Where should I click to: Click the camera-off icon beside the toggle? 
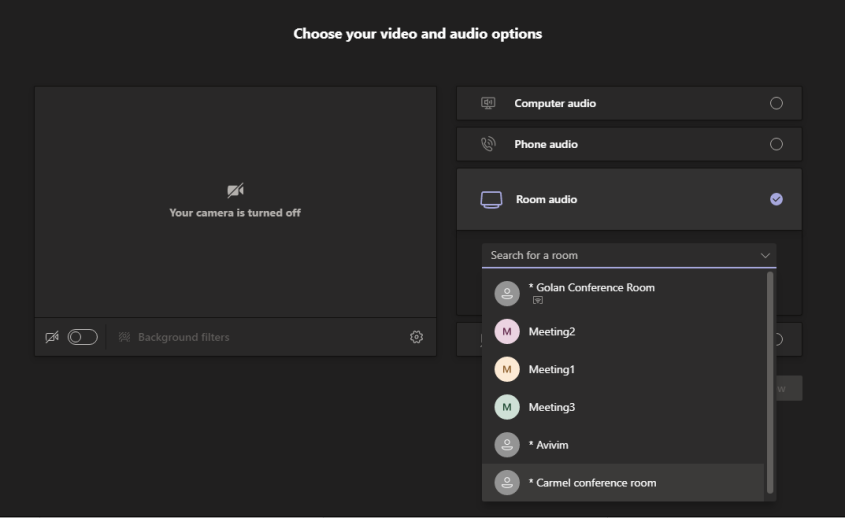point(52,337)
